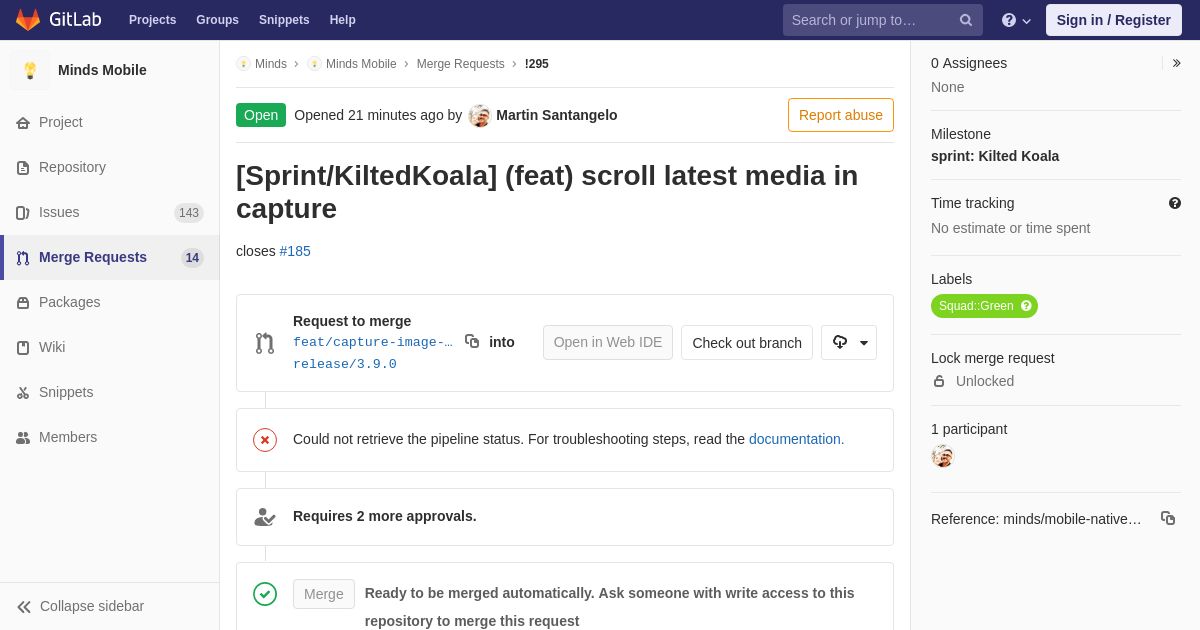Click the Report abuse button
Screen dimensions: 1200x630
[840, 115]
